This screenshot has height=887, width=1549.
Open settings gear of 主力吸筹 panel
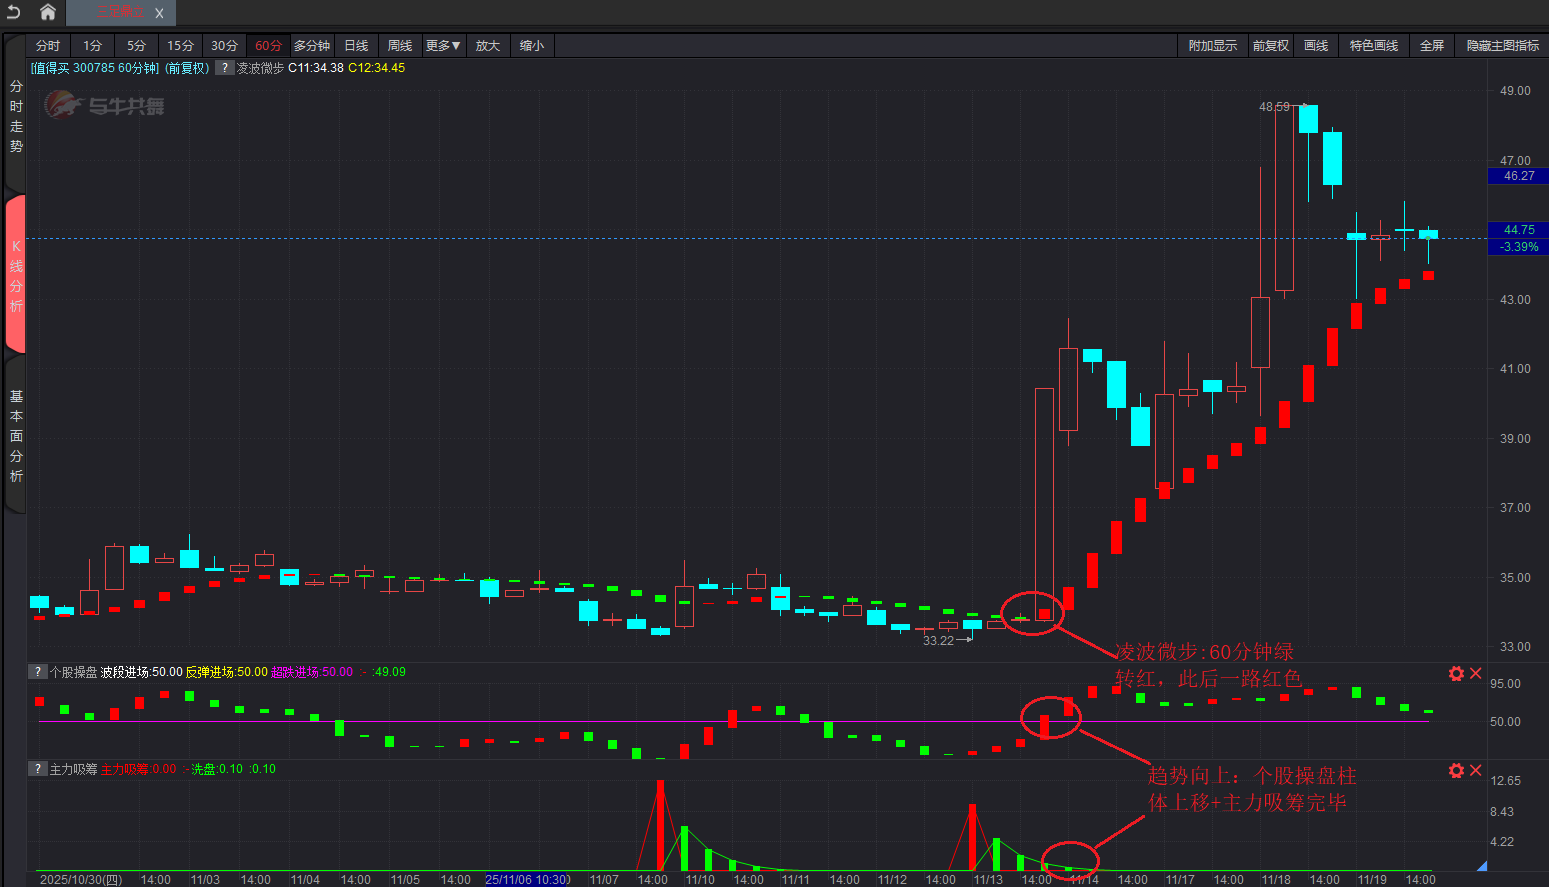[x=1456, y=770]
